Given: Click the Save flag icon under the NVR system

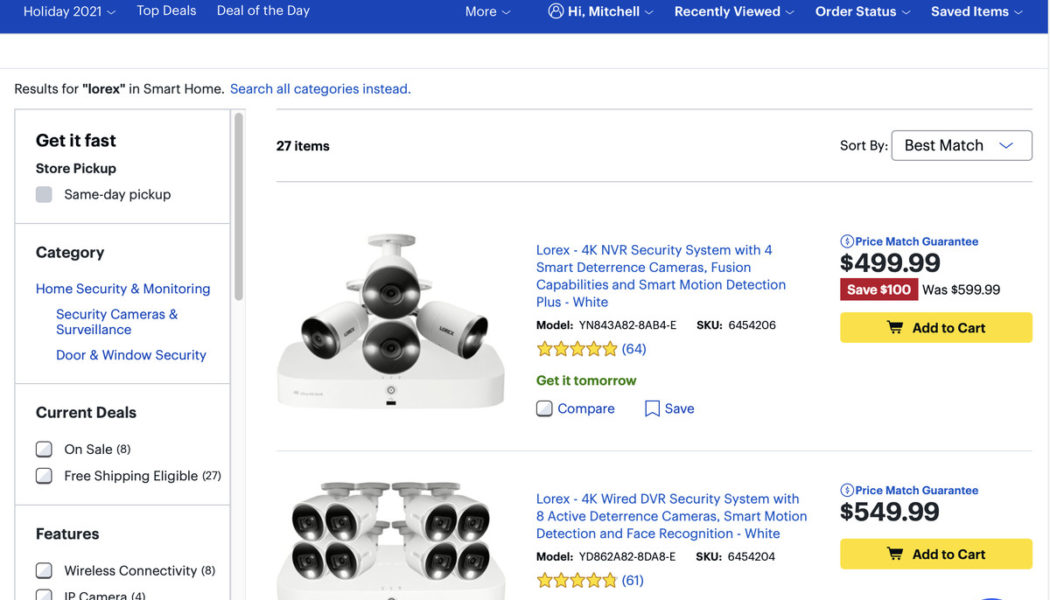Looking at the screenshot, I should [x=651, y=408].
